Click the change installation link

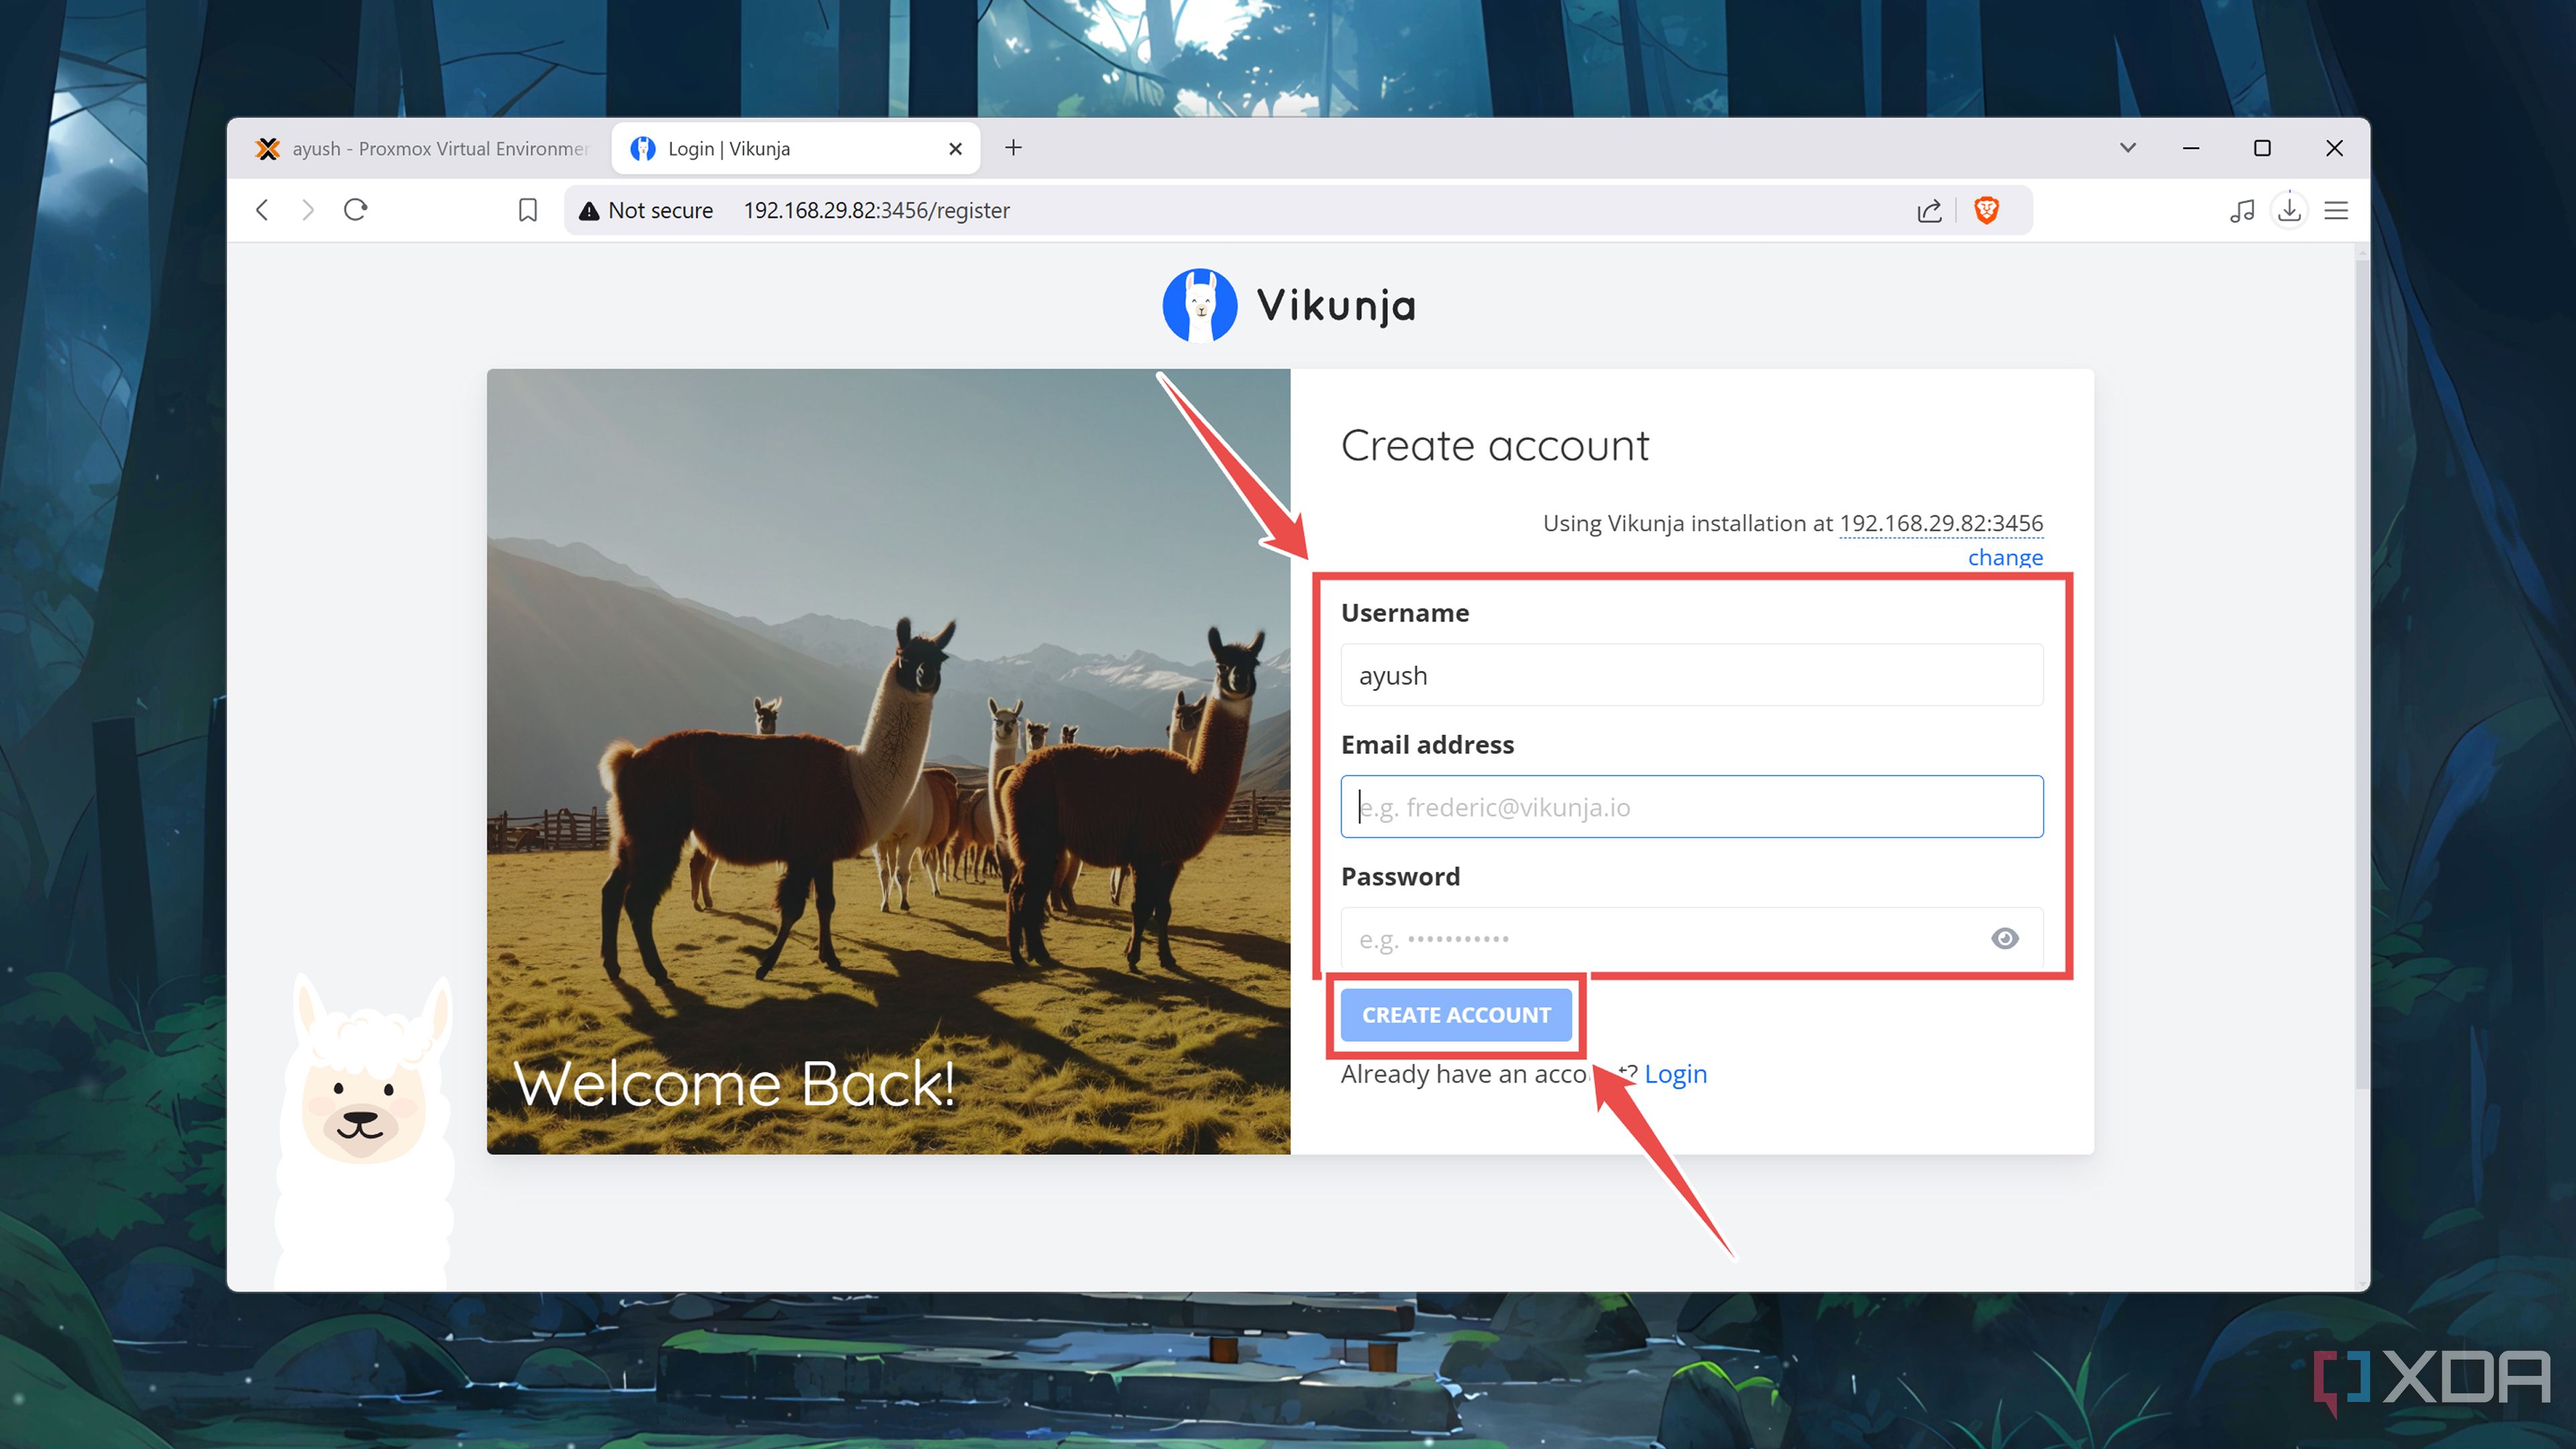(2005, 557)
